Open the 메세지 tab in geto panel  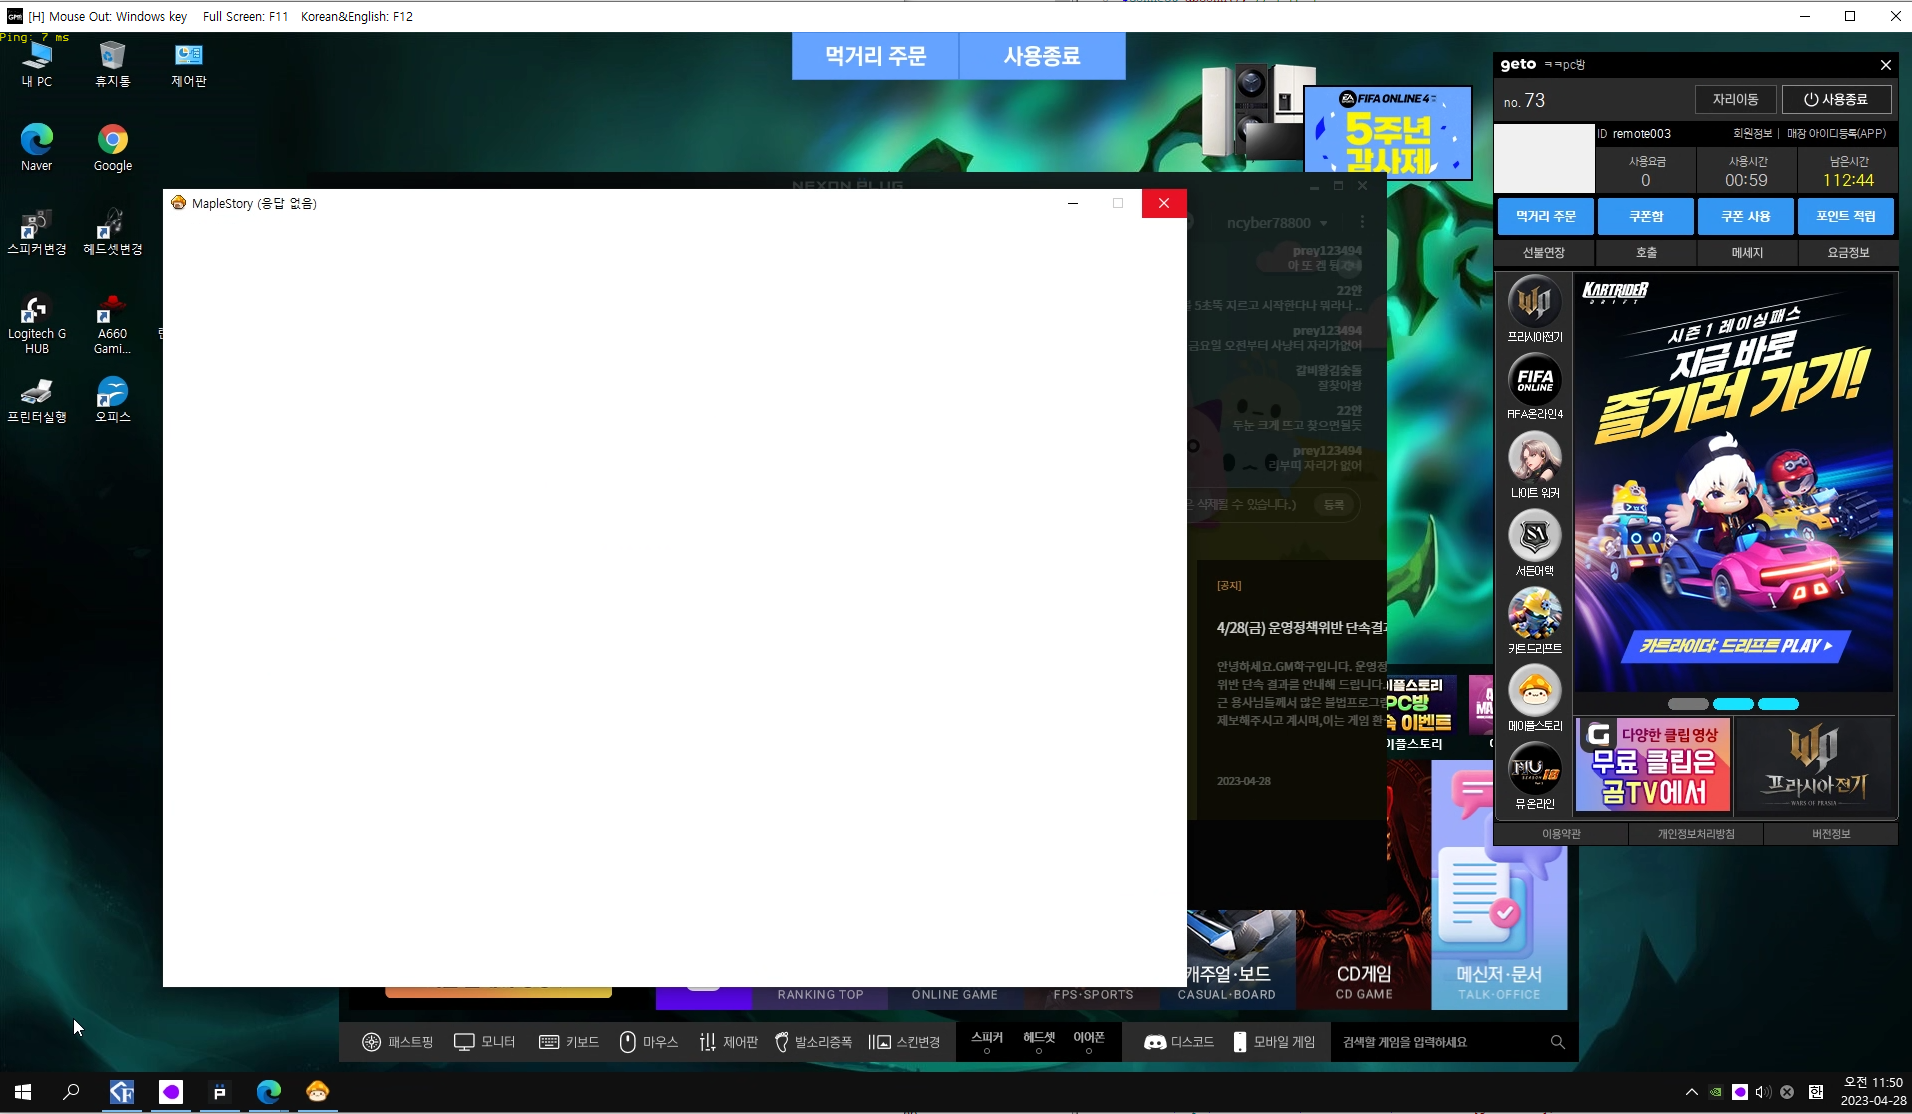1746,253
